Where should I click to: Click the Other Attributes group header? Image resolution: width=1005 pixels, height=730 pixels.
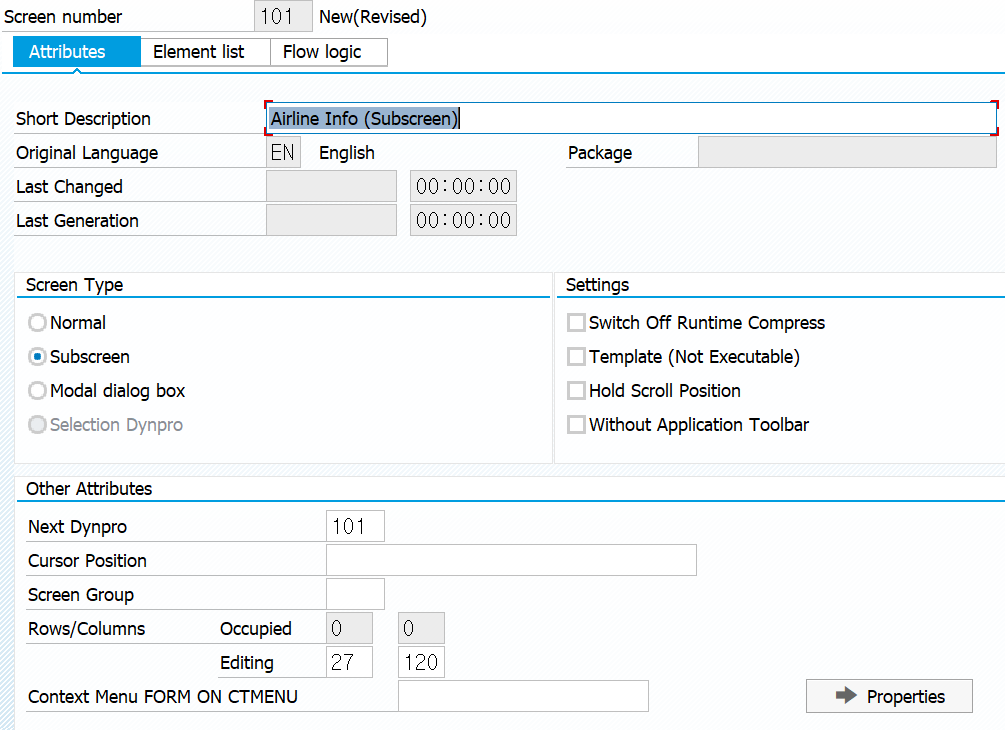(89, 488)
